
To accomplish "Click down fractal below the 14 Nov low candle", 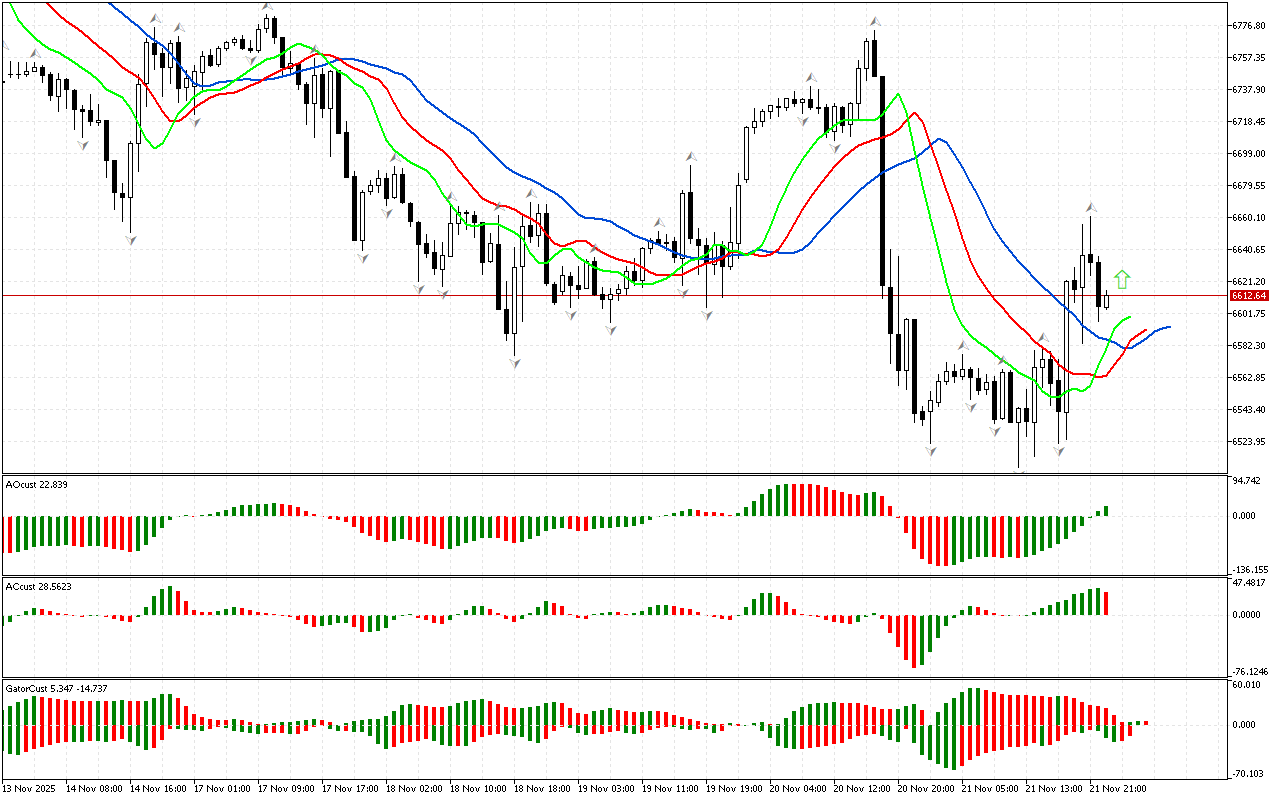I will pos(130,240).
